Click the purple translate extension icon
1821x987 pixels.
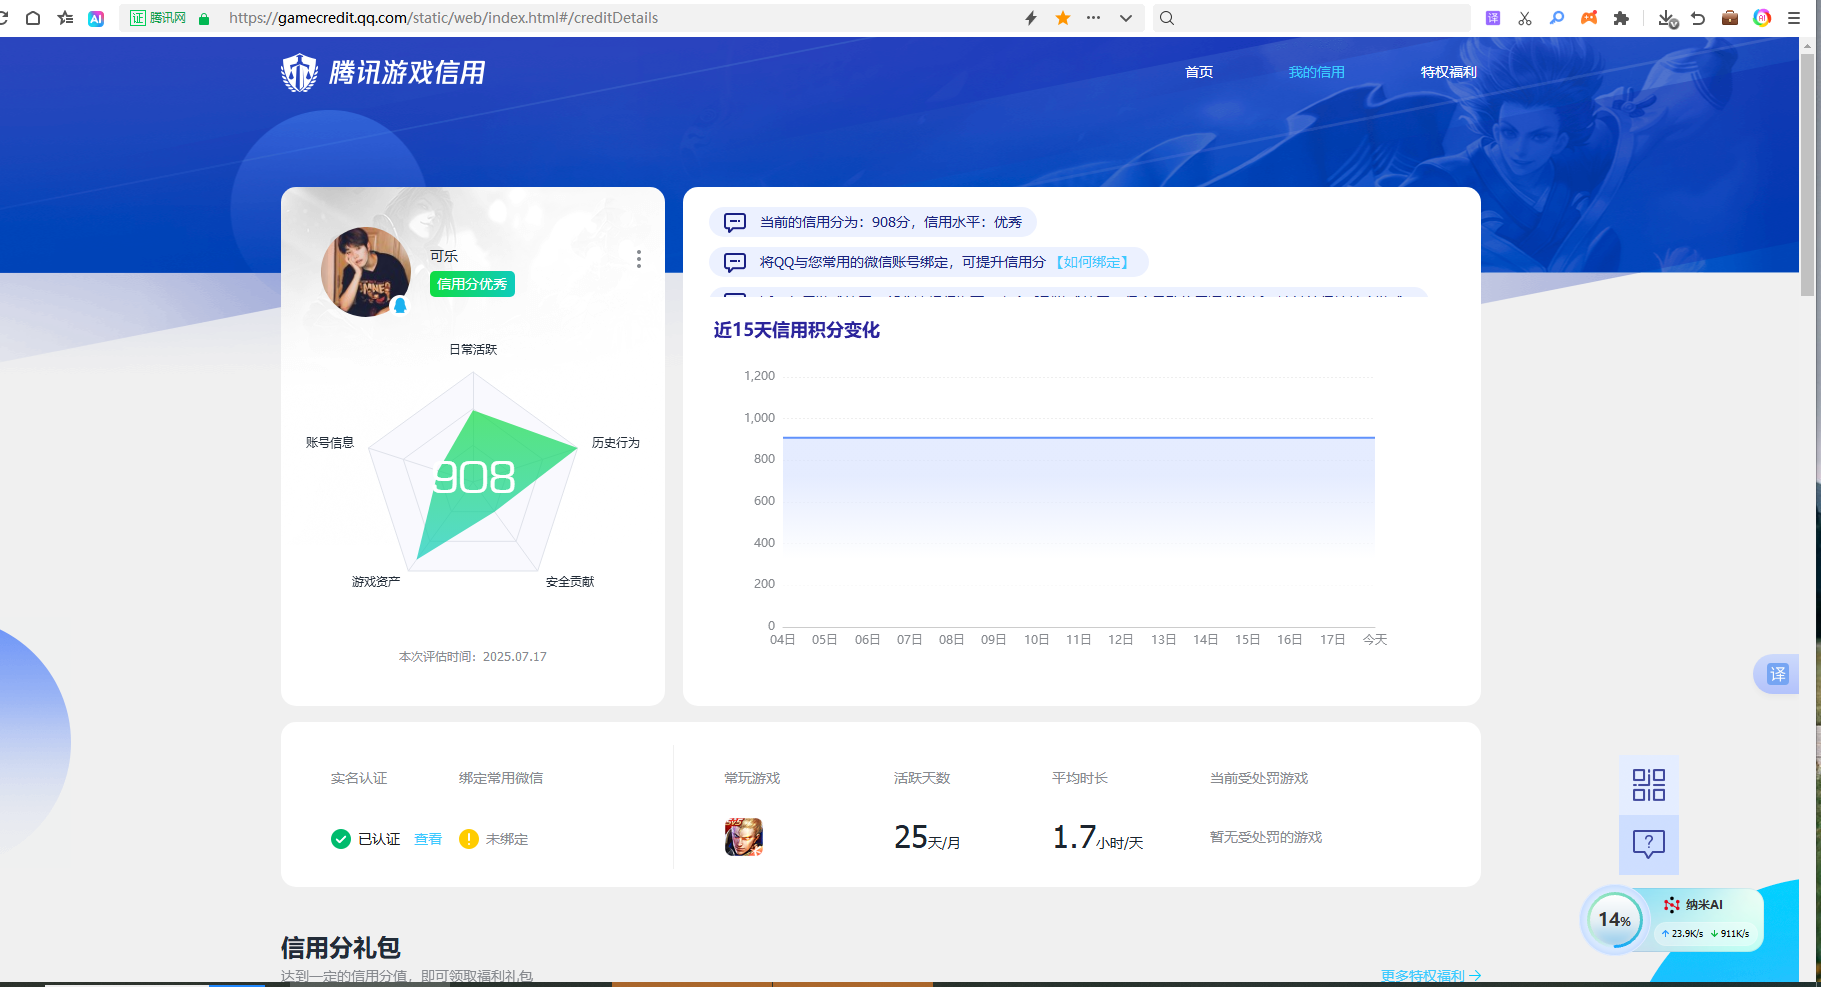click(1493, 18)
